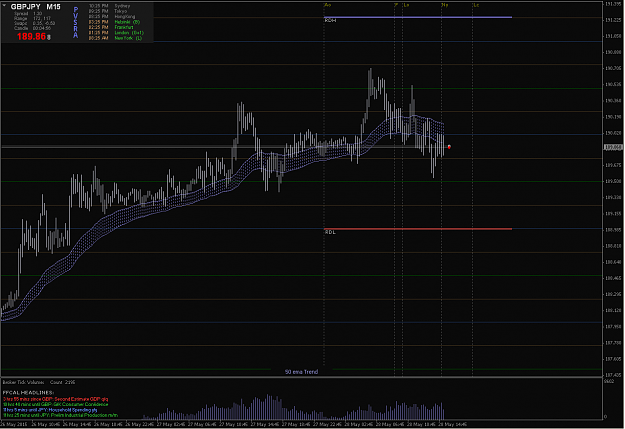Click the GBPJPY M15 chart title
This screenshot has height=429, width=625.
click(35, 7)
